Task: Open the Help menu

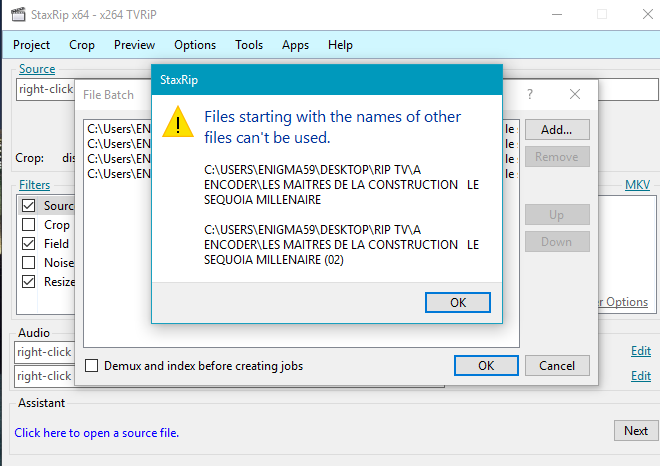Action: 340,45
